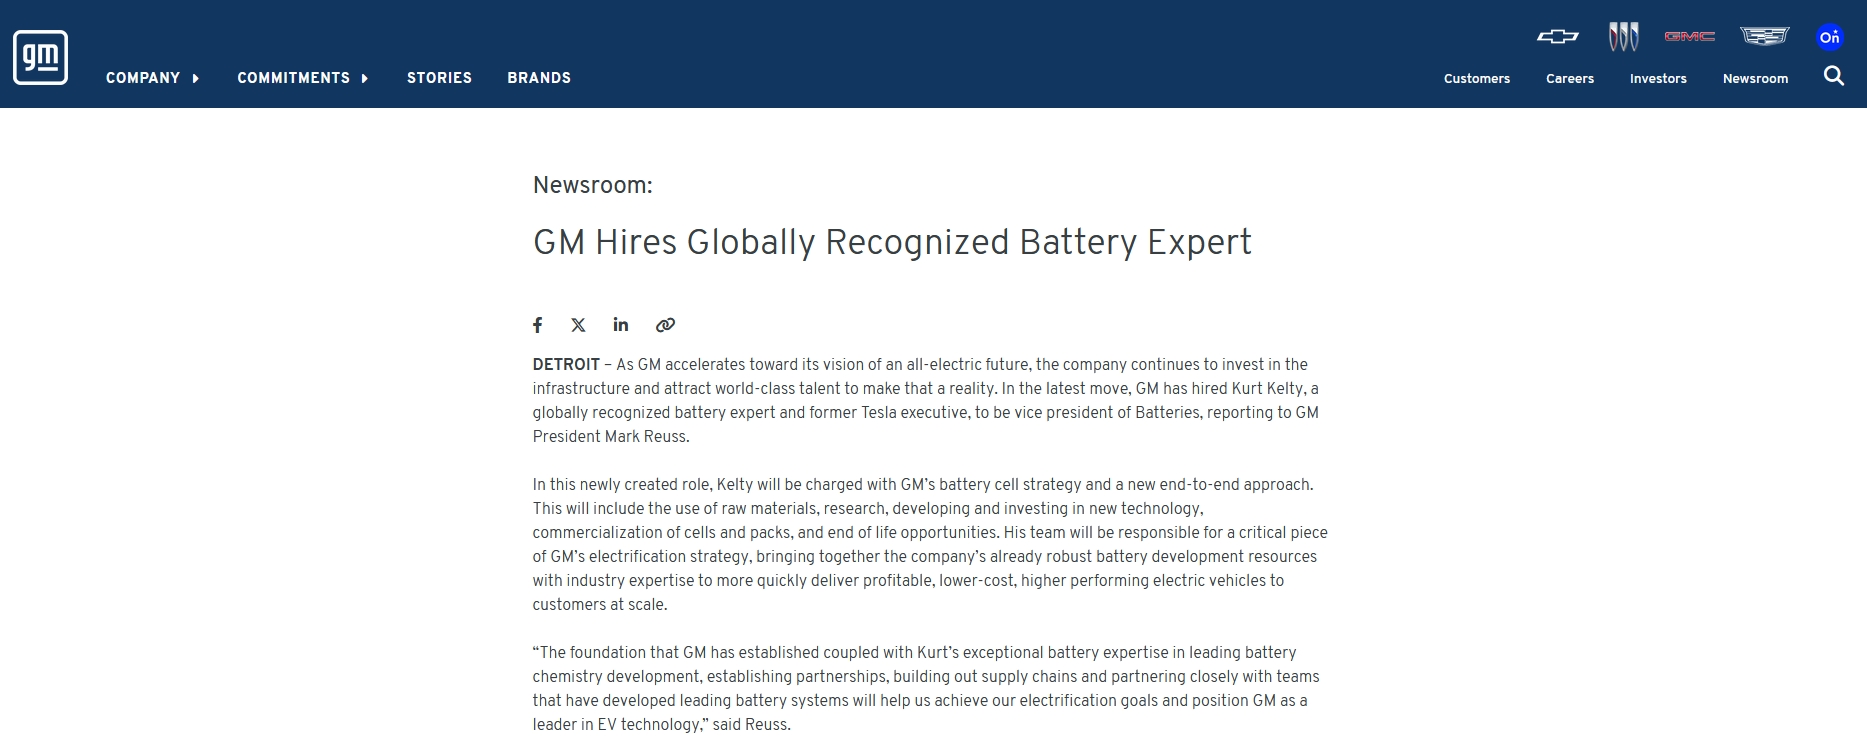
Task: Click the bold 'DETROIT' dateline
Action: click(x=566, y=365)
